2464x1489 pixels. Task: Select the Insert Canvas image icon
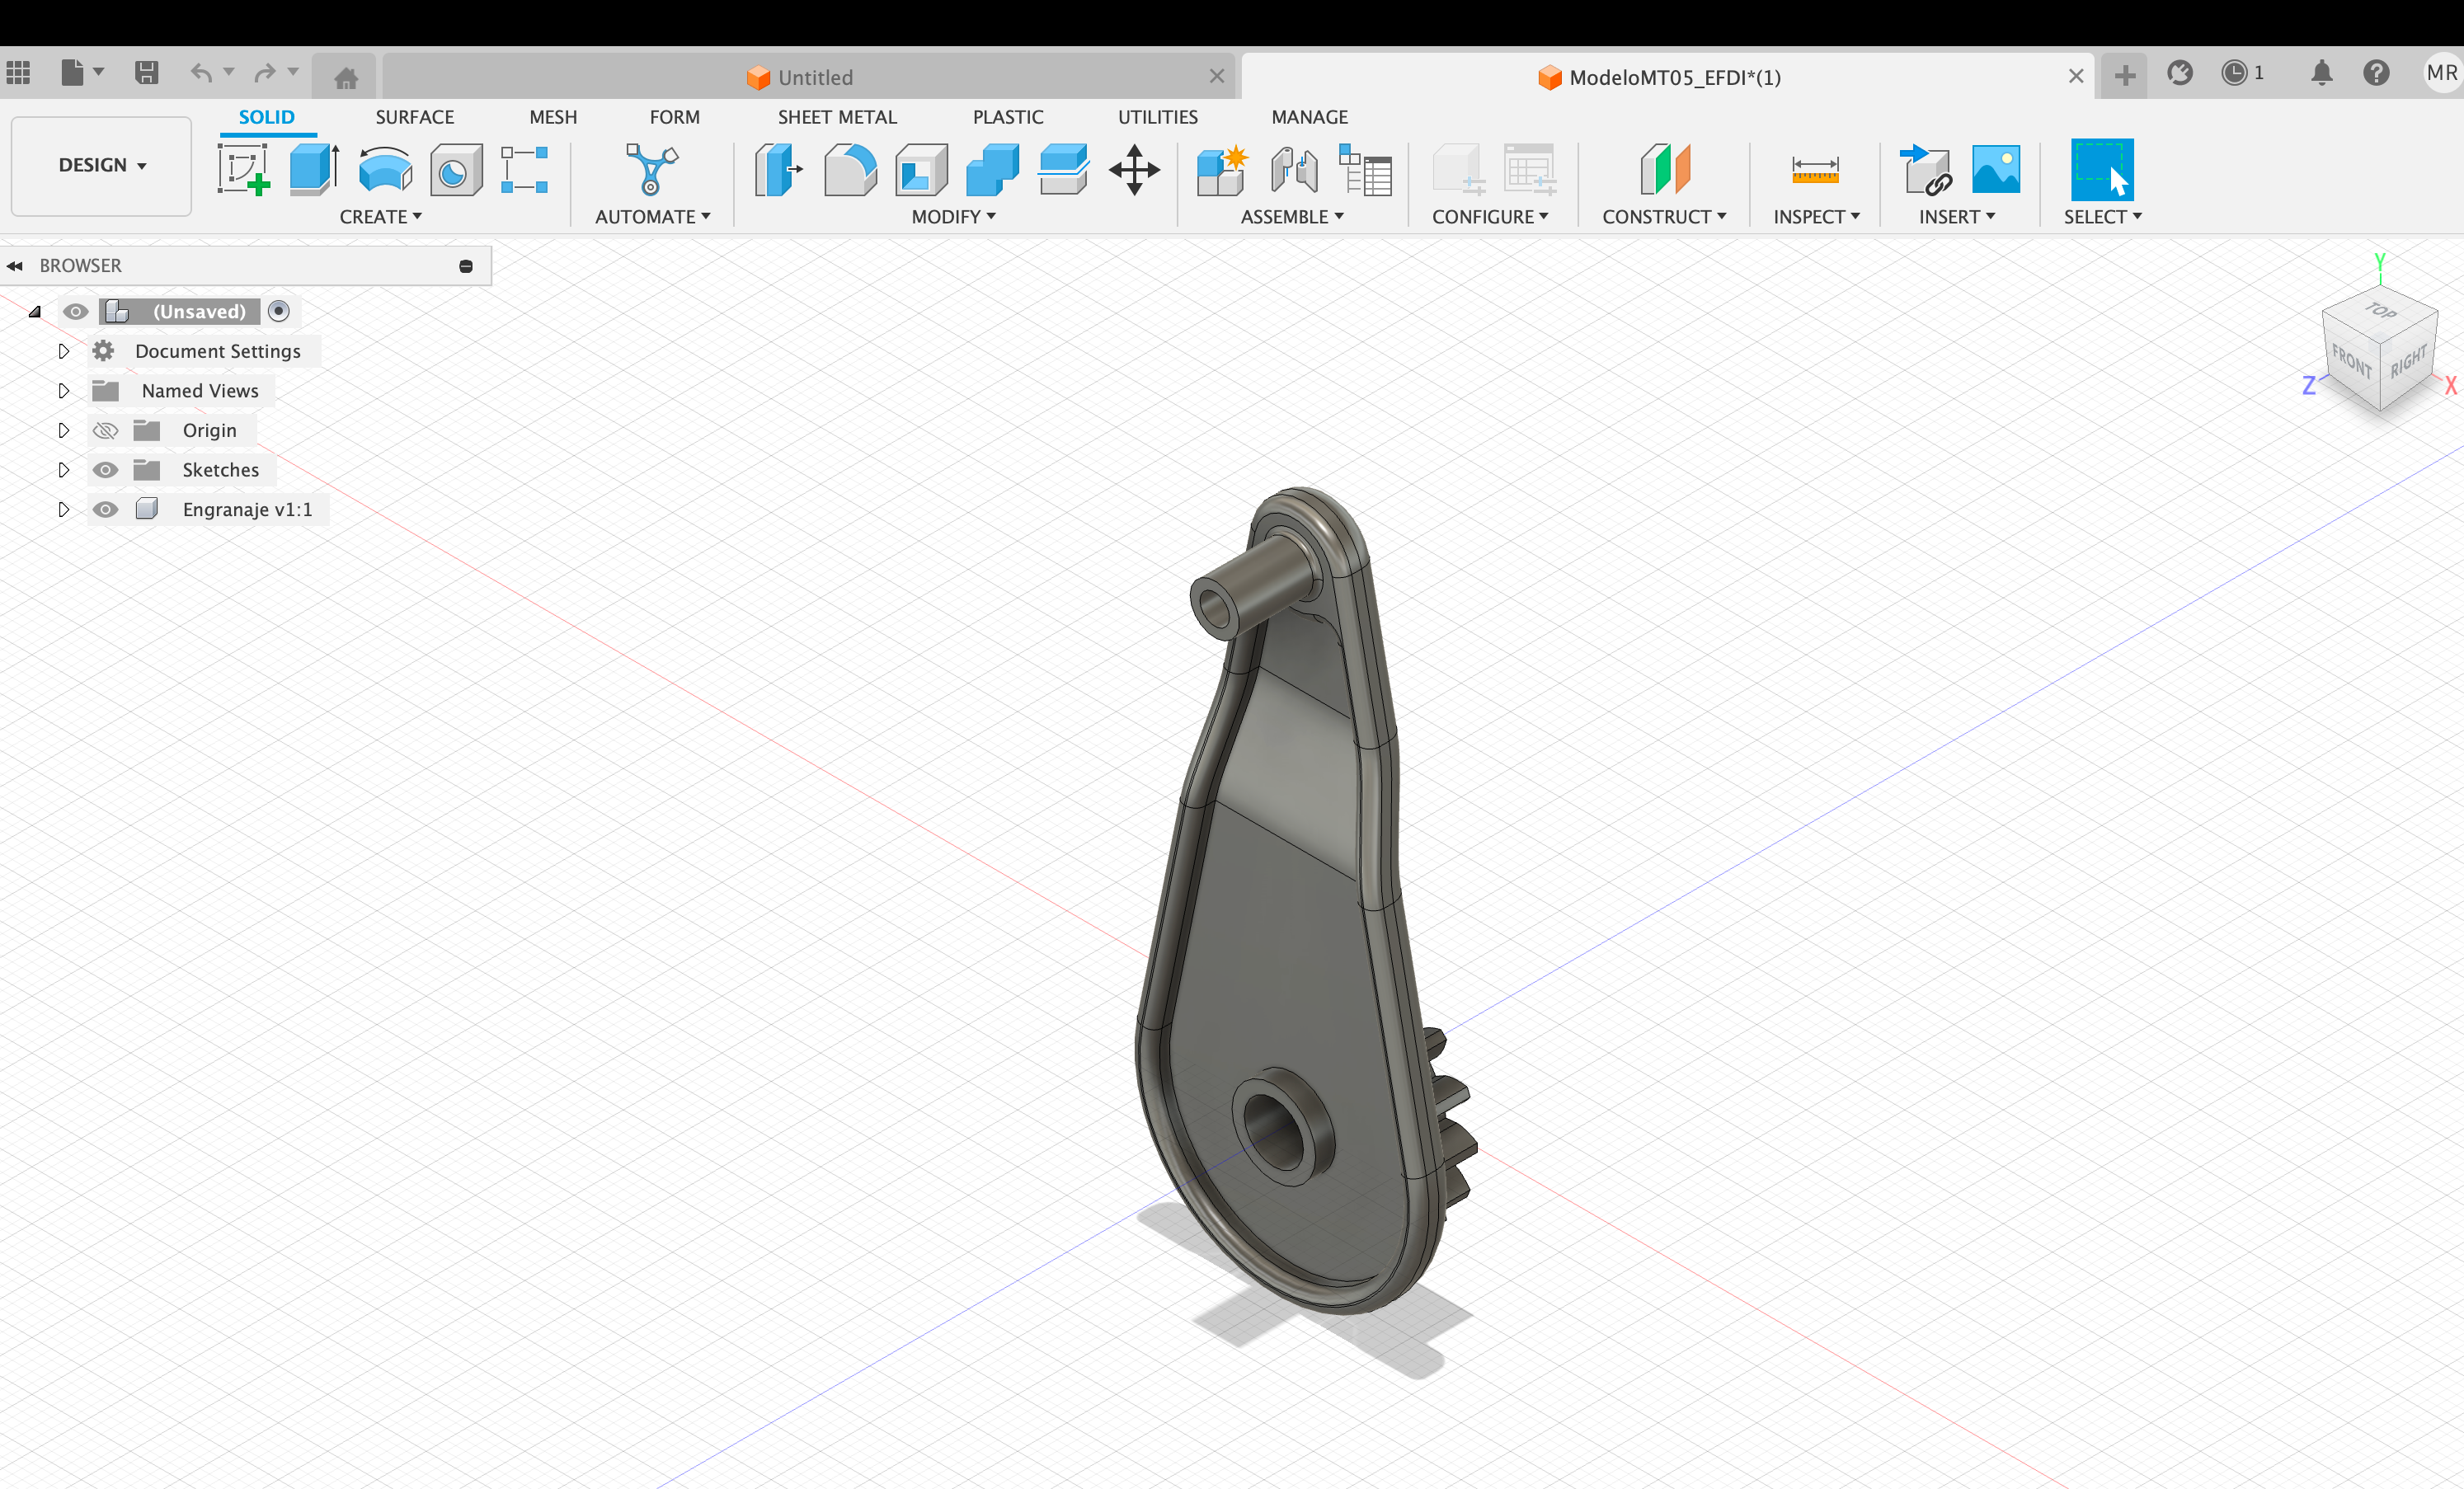tap(1996, 169)
